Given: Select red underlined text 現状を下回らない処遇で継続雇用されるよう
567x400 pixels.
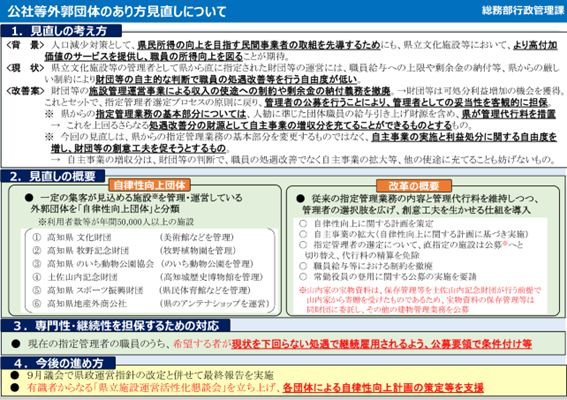Looking at the screenshot, I should click(x=329, y=344).
